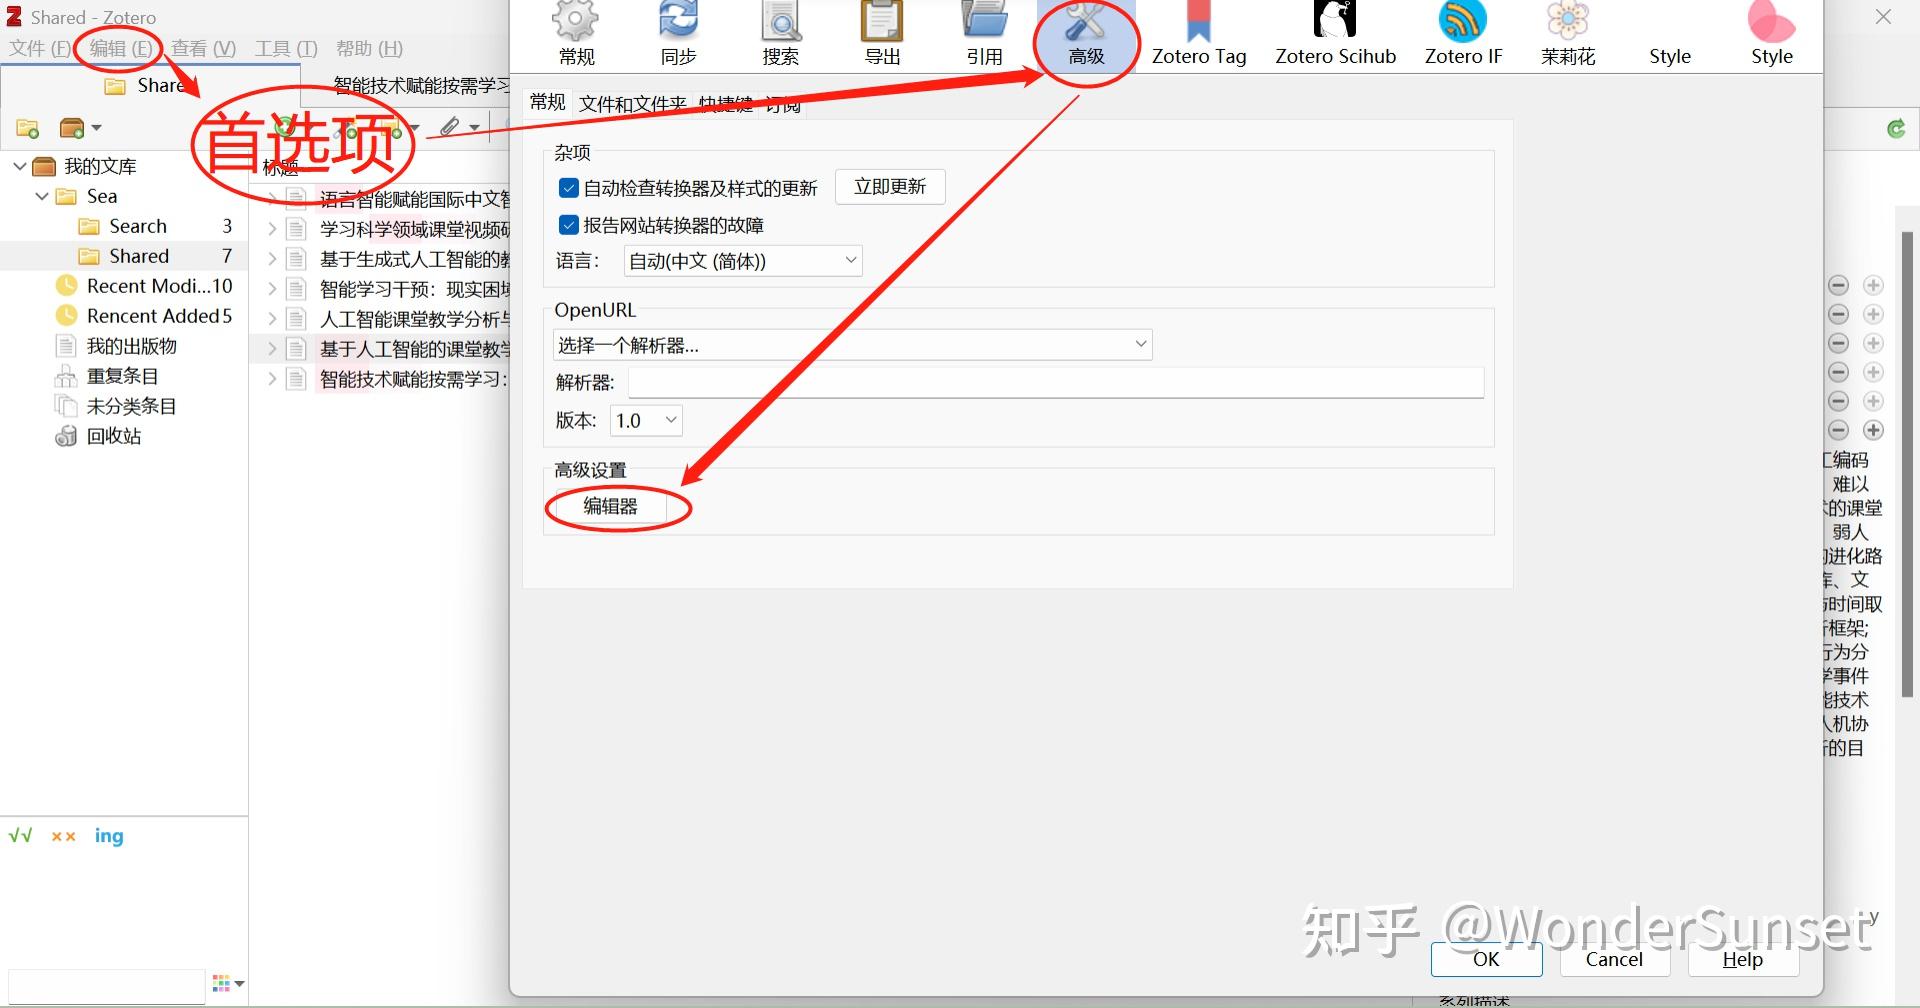The height and width of the screenshot is (1008, 1920).
Task: Click the paperclip add attachment icon
Action: pyautogui.click(x=451, y=127)
